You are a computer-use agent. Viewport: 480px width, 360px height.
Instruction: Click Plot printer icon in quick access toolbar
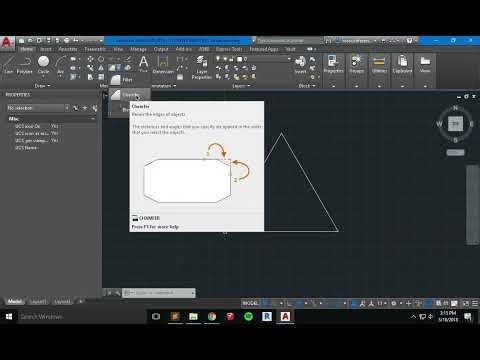[66, 41]
